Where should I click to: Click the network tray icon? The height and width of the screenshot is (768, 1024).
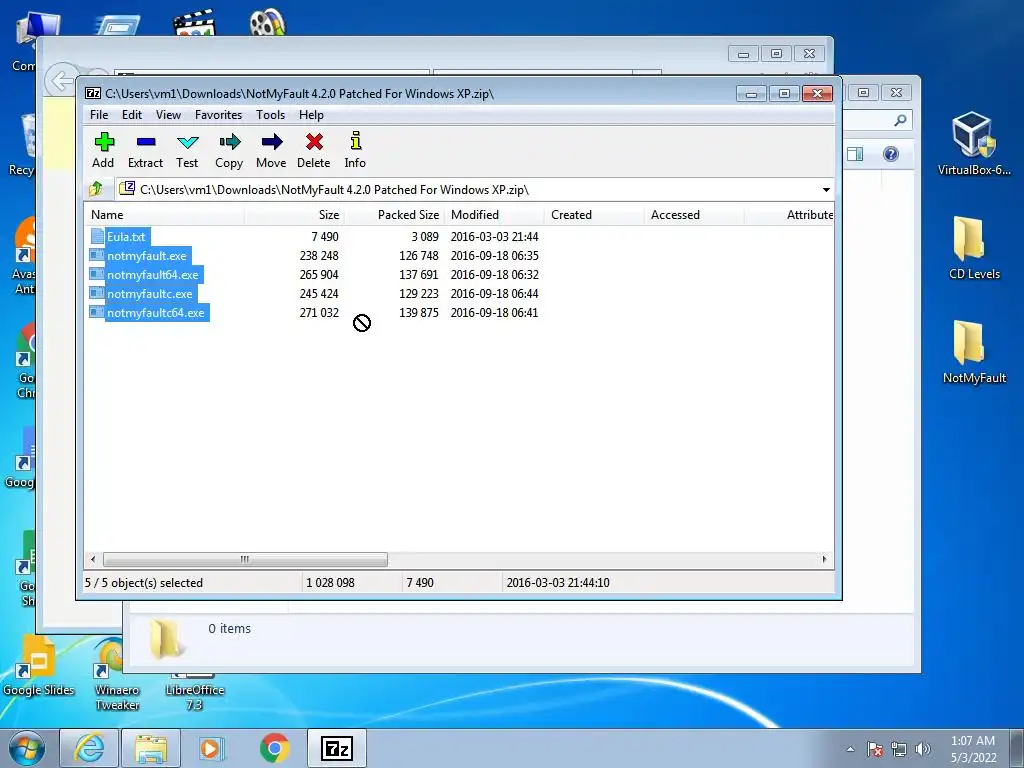click(x=899, y=749)
